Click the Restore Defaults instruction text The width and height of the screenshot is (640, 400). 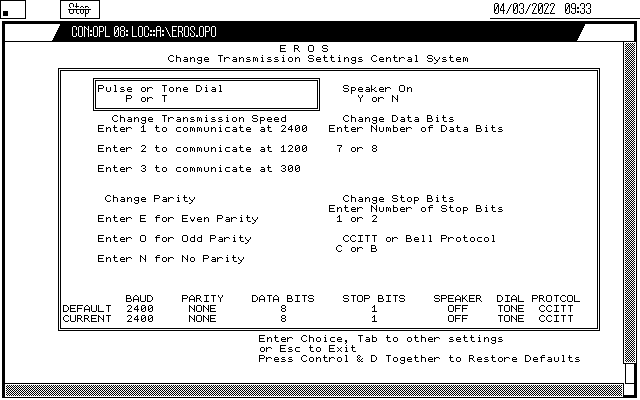(418, 358)
